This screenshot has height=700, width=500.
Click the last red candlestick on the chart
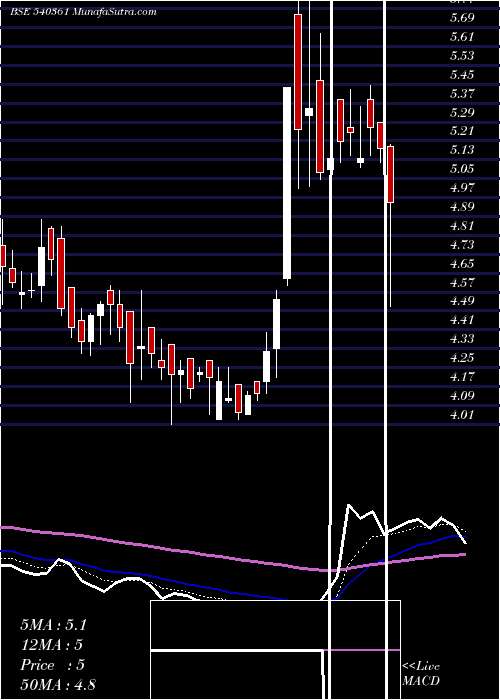pyautogui.click(x=391, y=175)
